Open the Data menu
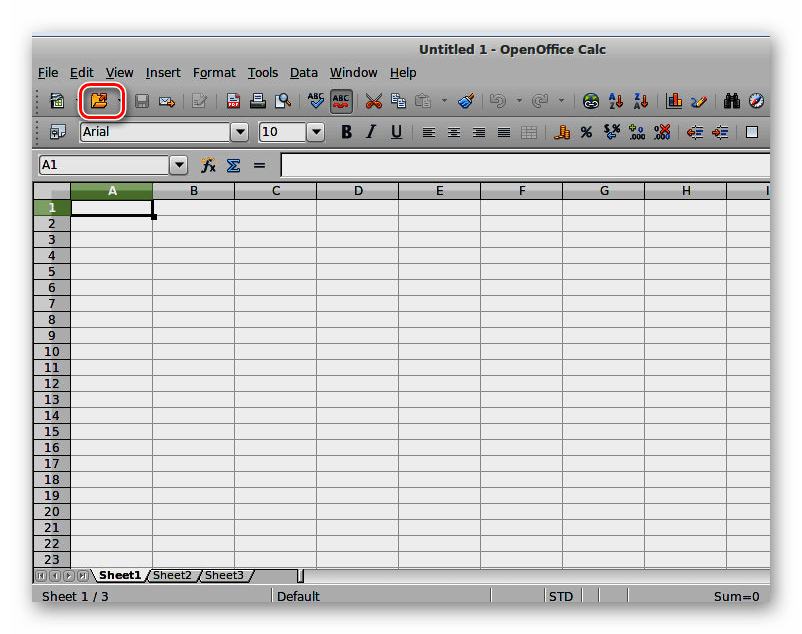802x634 pixels. pos(304,73)
